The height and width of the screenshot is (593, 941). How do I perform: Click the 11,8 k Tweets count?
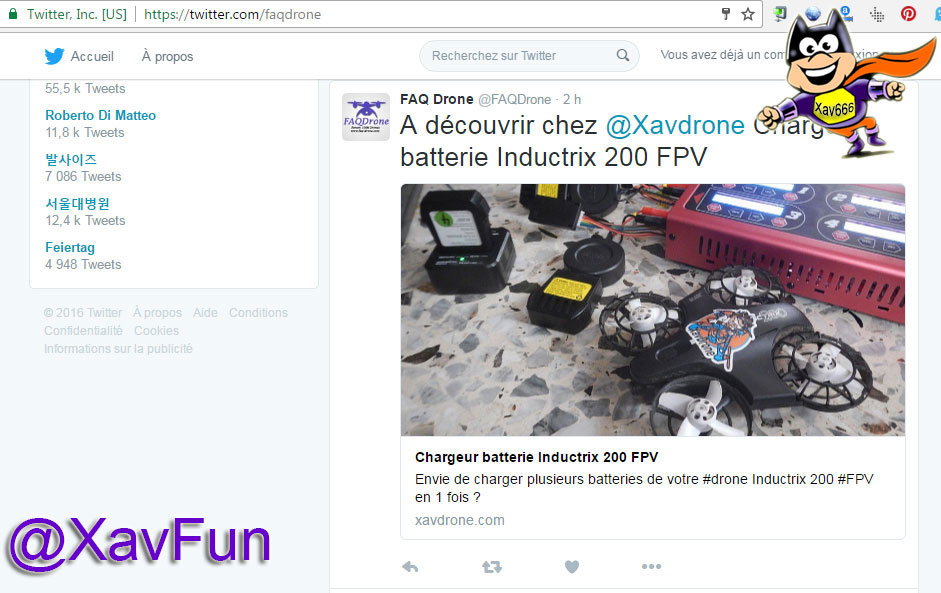pyautogui.click(x=85, y=133)
